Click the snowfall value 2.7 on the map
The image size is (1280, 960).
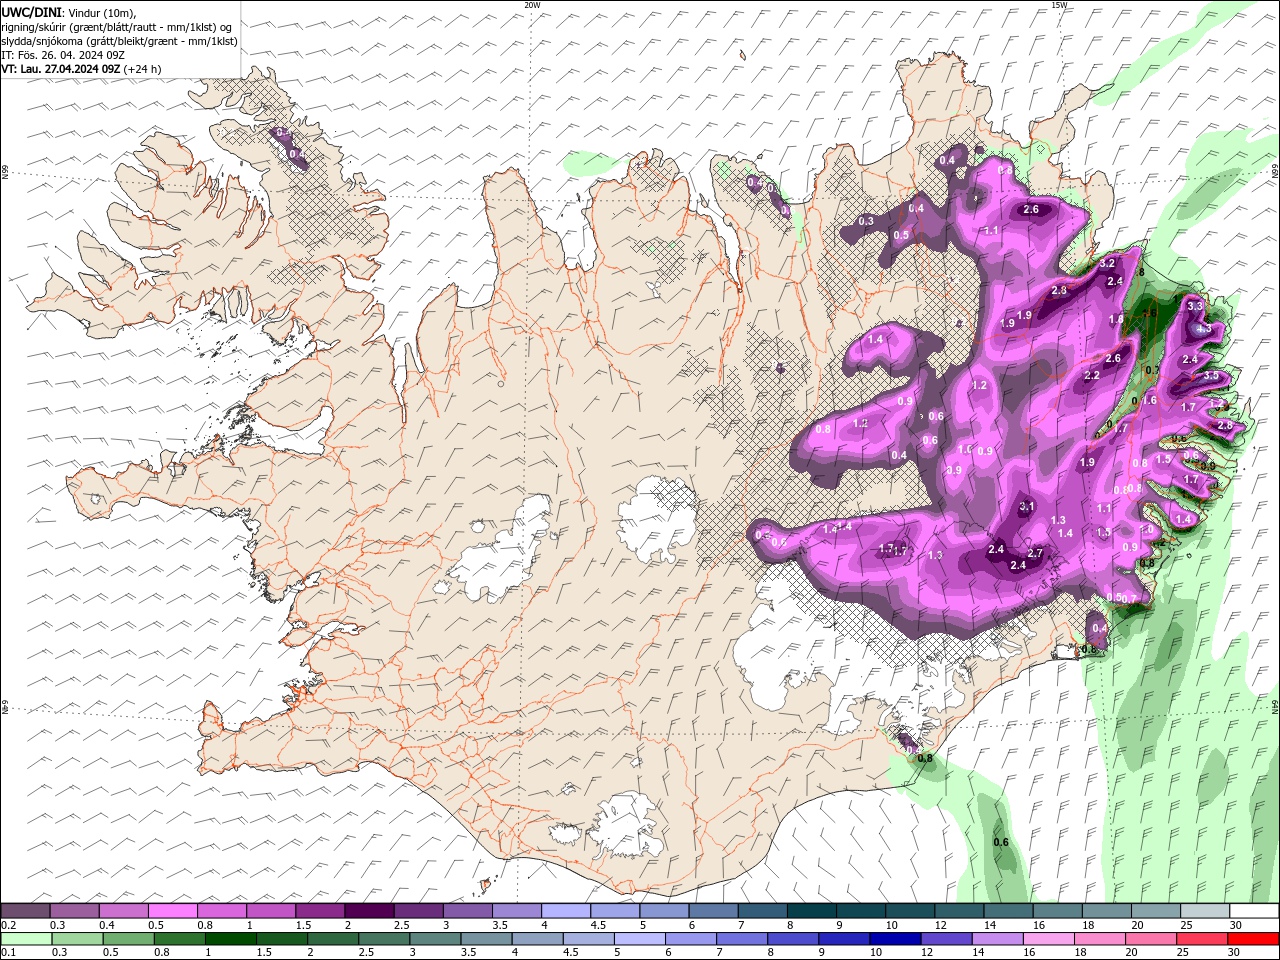[x=1035, y=553]
